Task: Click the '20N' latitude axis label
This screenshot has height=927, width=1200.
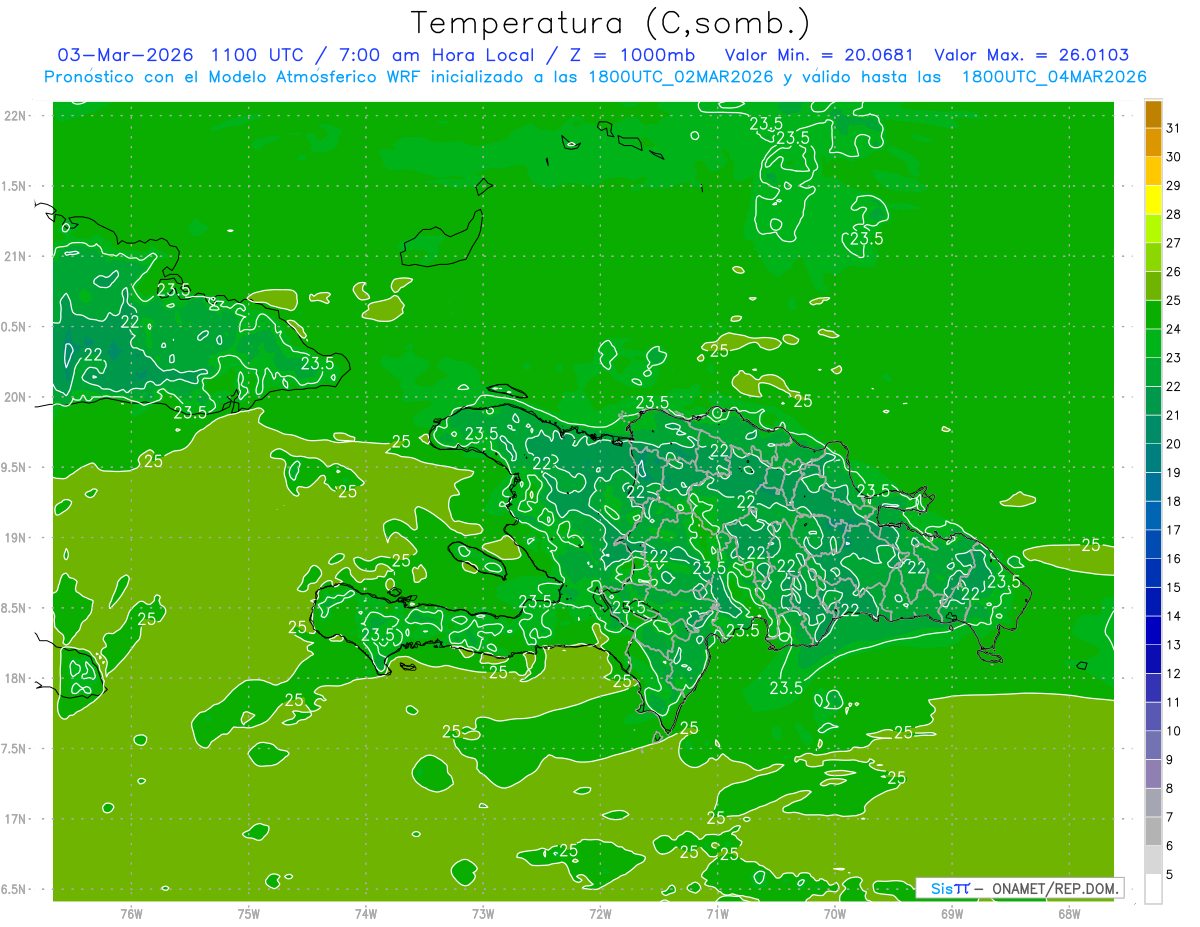Action: point(16,398)
